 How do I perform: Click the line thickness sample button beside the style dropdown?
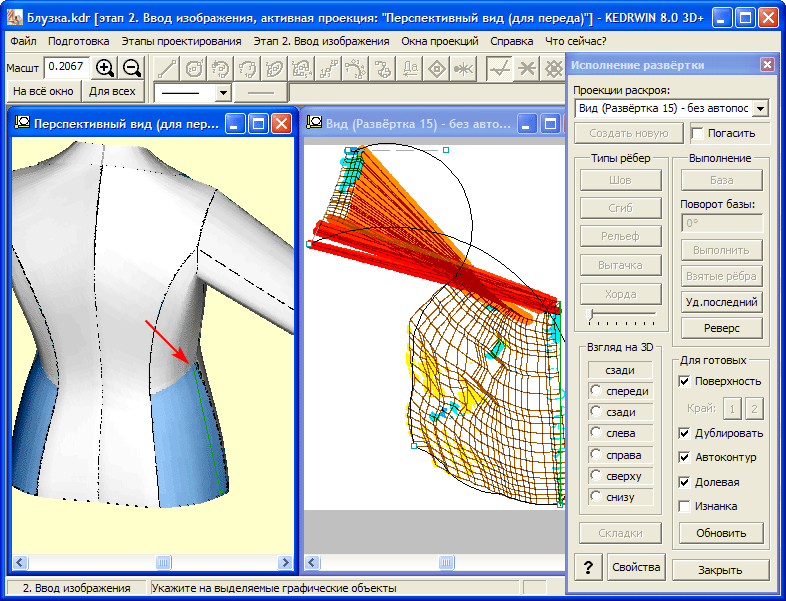click(261, 93)
